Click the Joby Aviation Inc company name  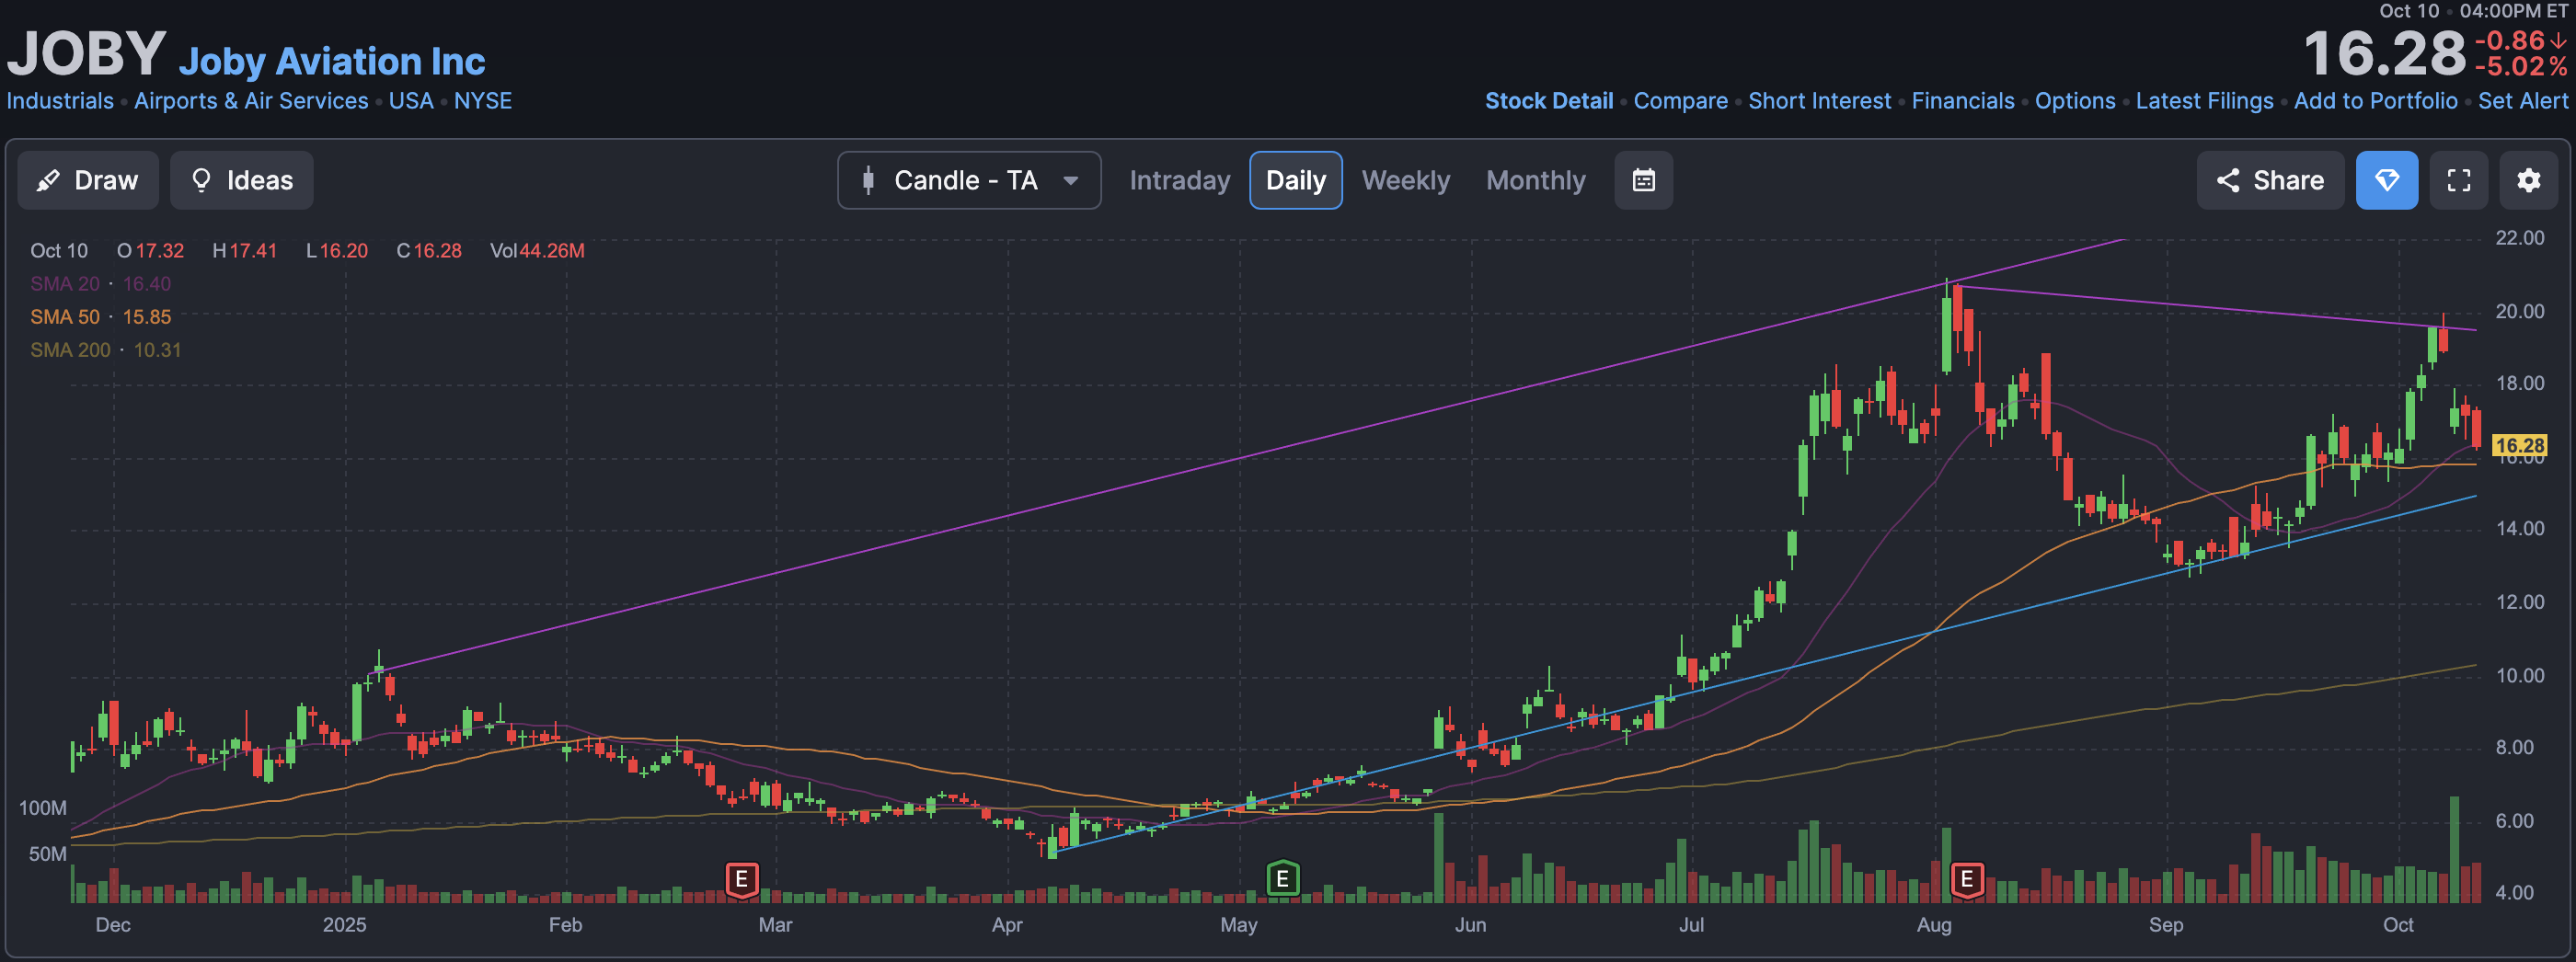click(332, 62)
